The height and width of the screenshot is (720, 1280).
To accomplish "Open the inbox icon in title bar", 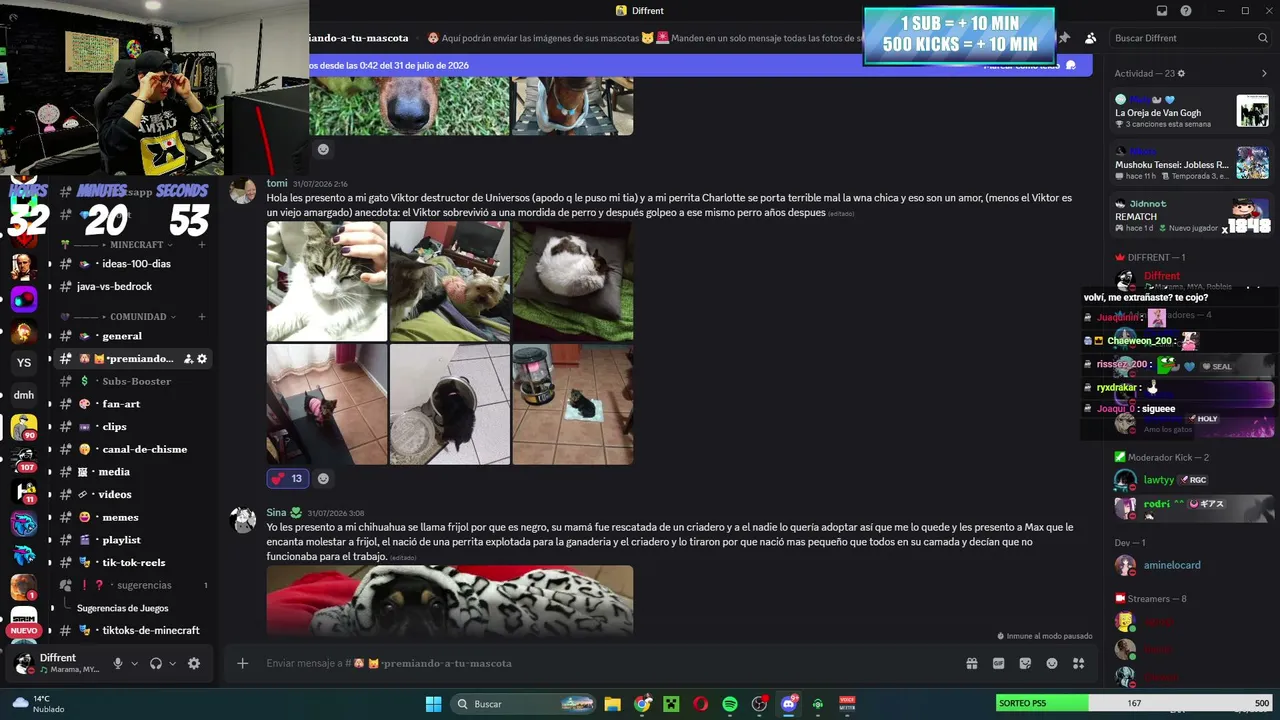I will (x=1162, y=11).
